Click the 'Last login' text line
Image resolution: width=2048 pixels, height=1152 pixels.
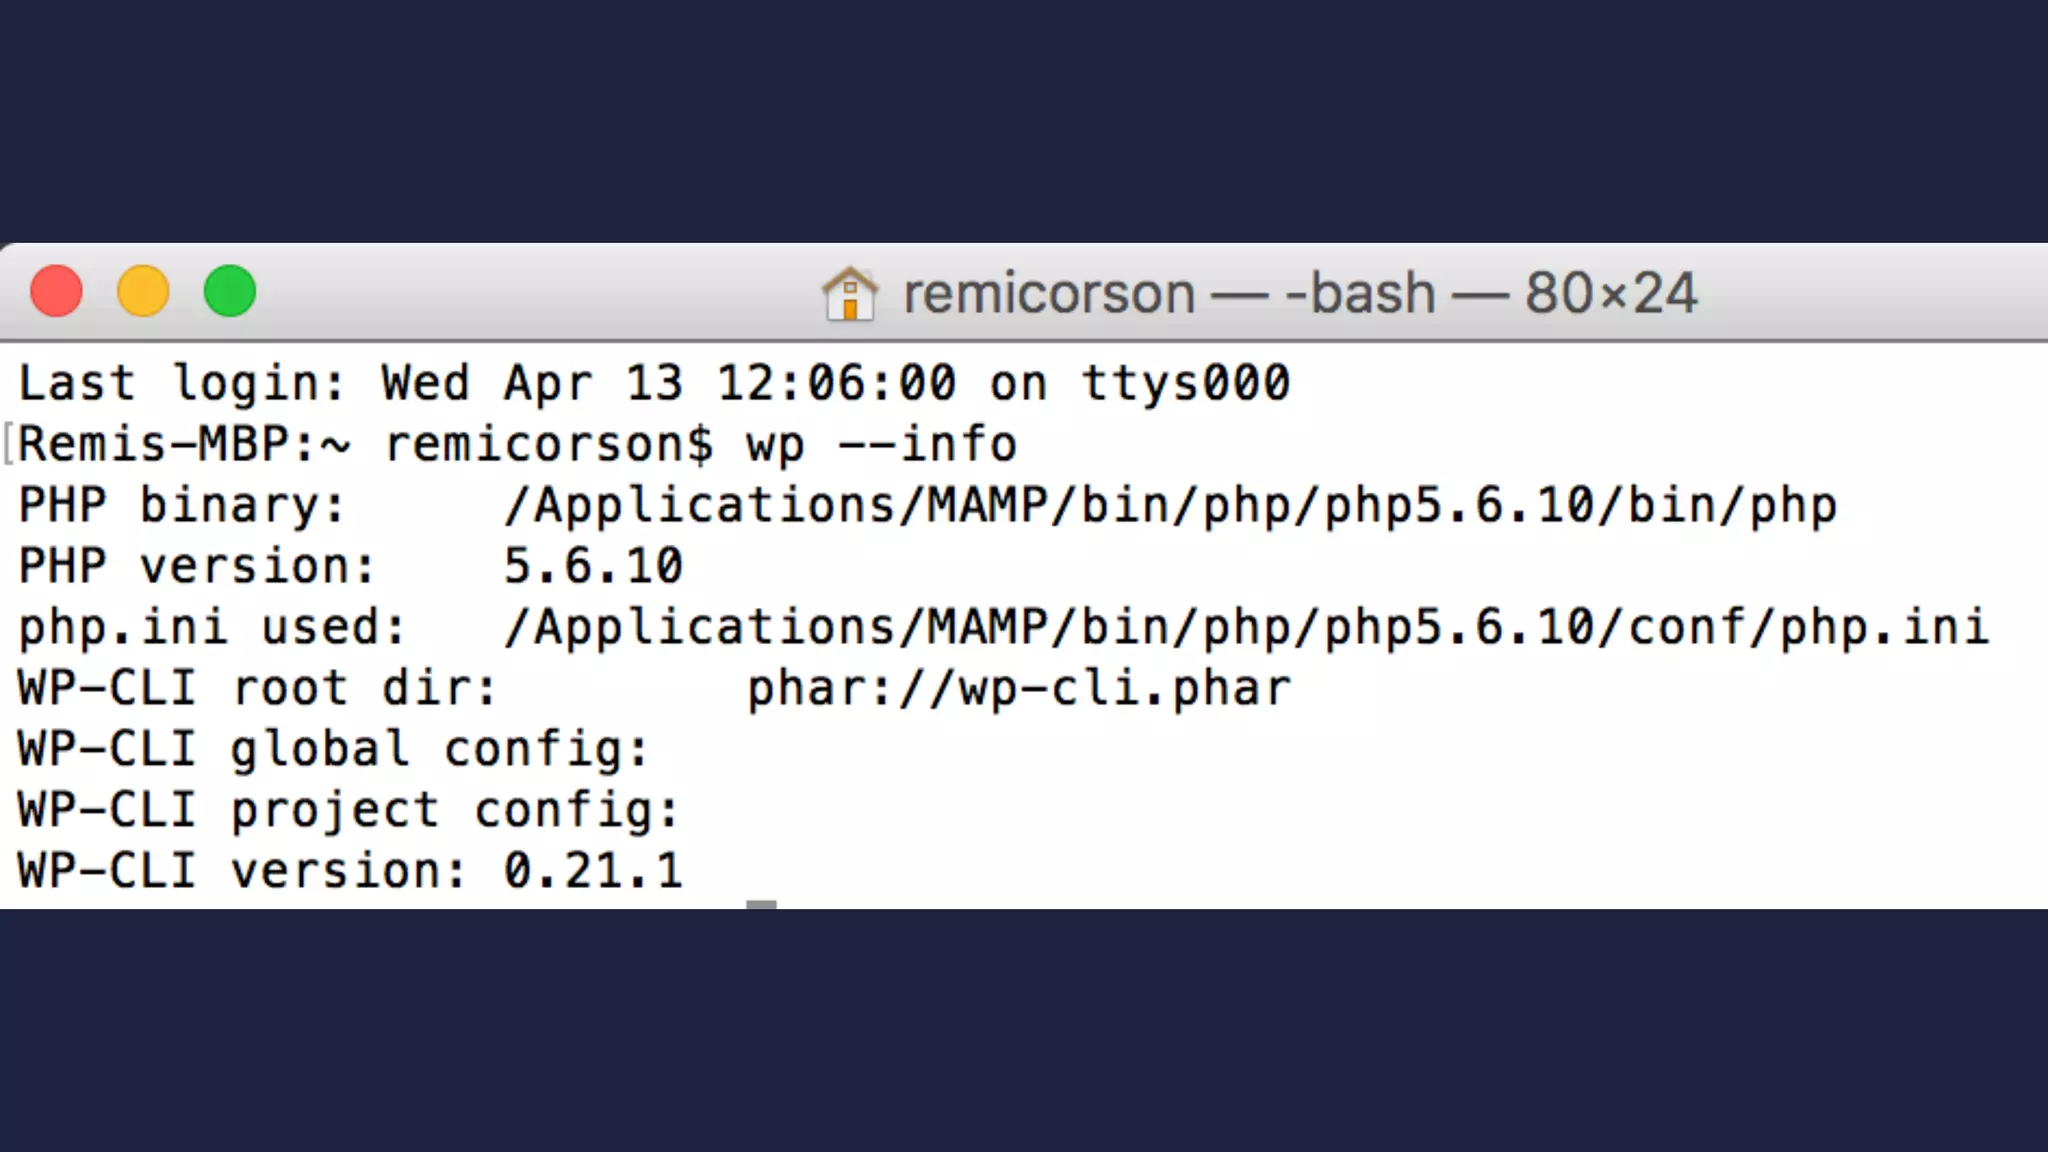pyautogui.click(x=654, y=384)
